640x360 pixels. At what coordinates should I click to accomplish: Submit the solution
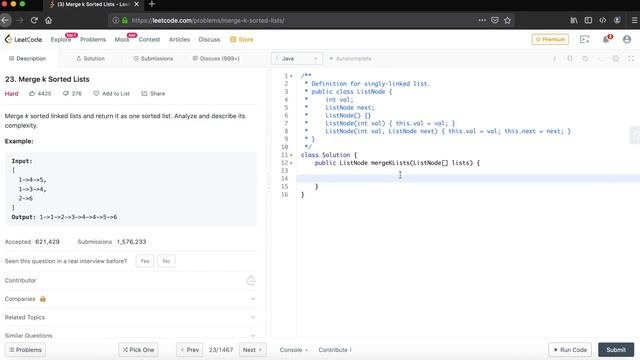616,350
